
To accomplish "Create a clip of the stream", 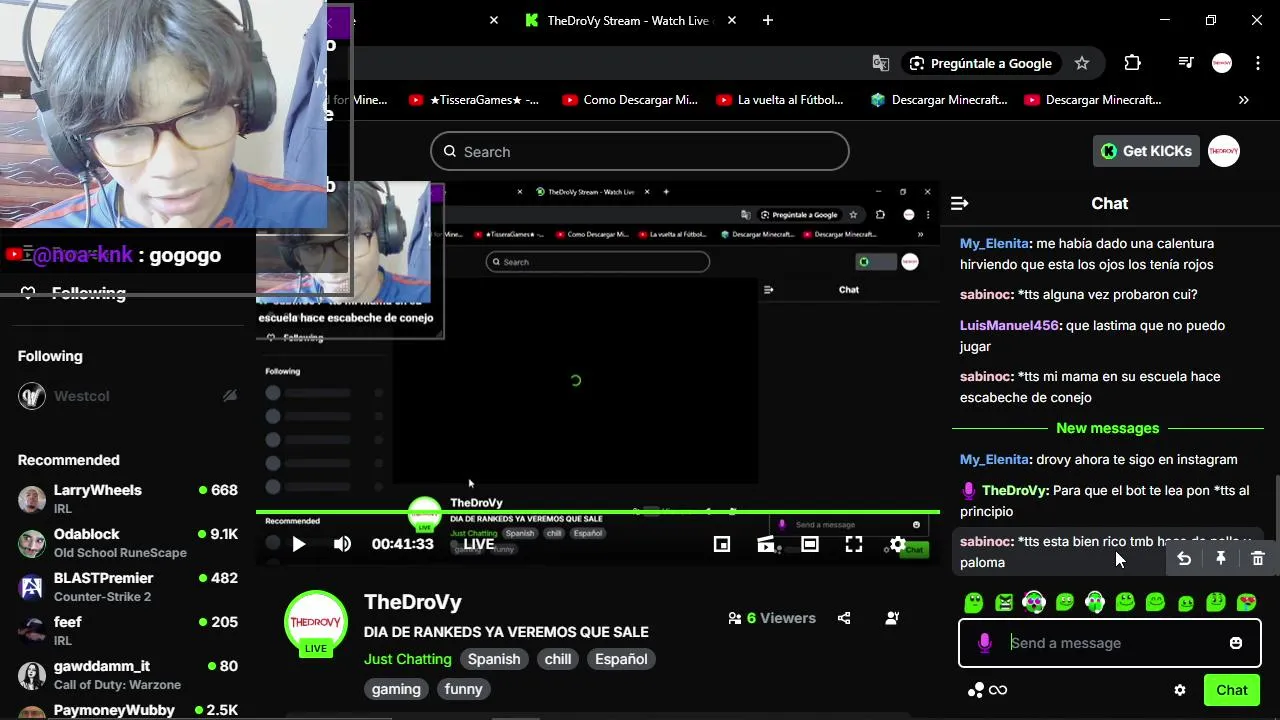I will click(766, 544).
